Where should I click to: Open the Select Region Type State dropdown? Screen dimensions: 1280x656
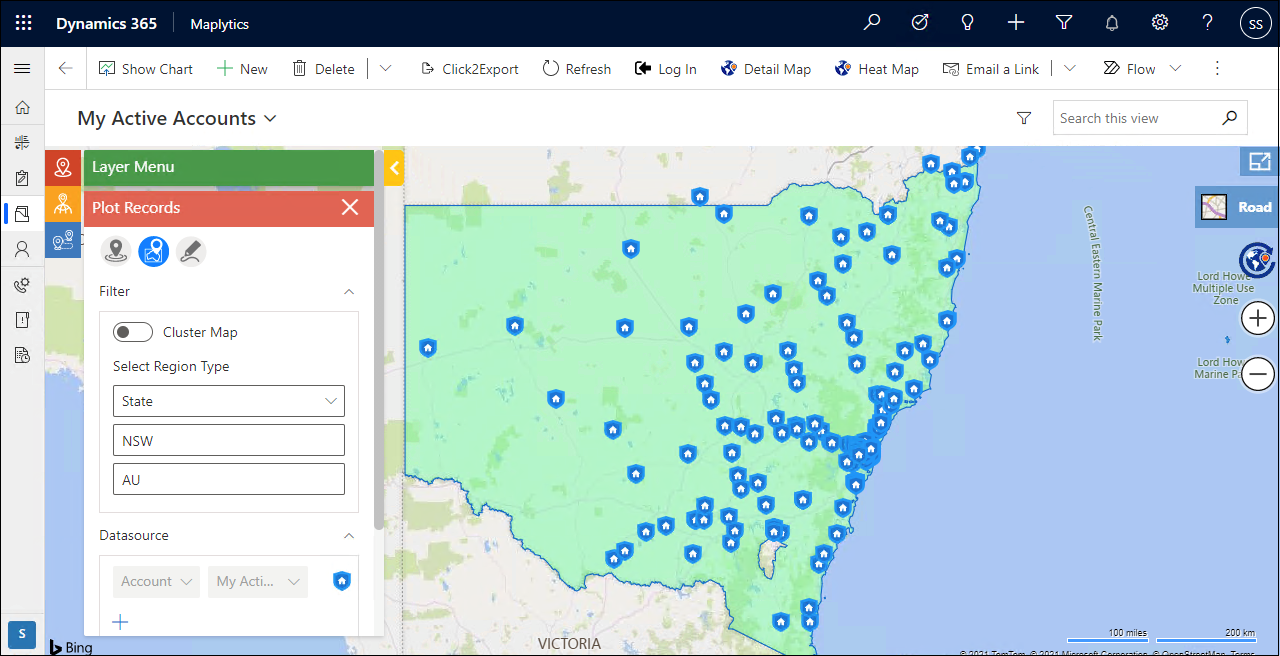point(229,401)
